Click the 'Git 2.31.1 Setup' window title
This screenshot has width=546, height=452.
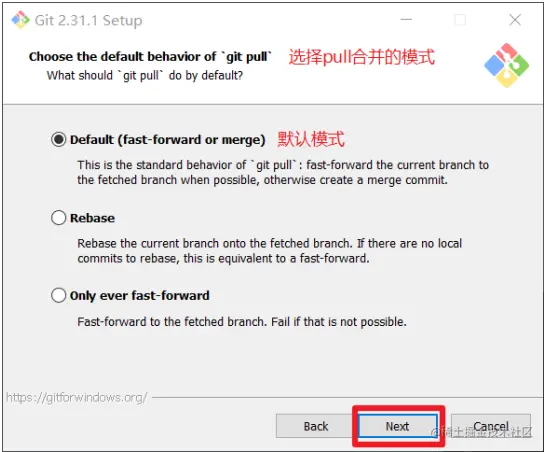click(88, 21)
